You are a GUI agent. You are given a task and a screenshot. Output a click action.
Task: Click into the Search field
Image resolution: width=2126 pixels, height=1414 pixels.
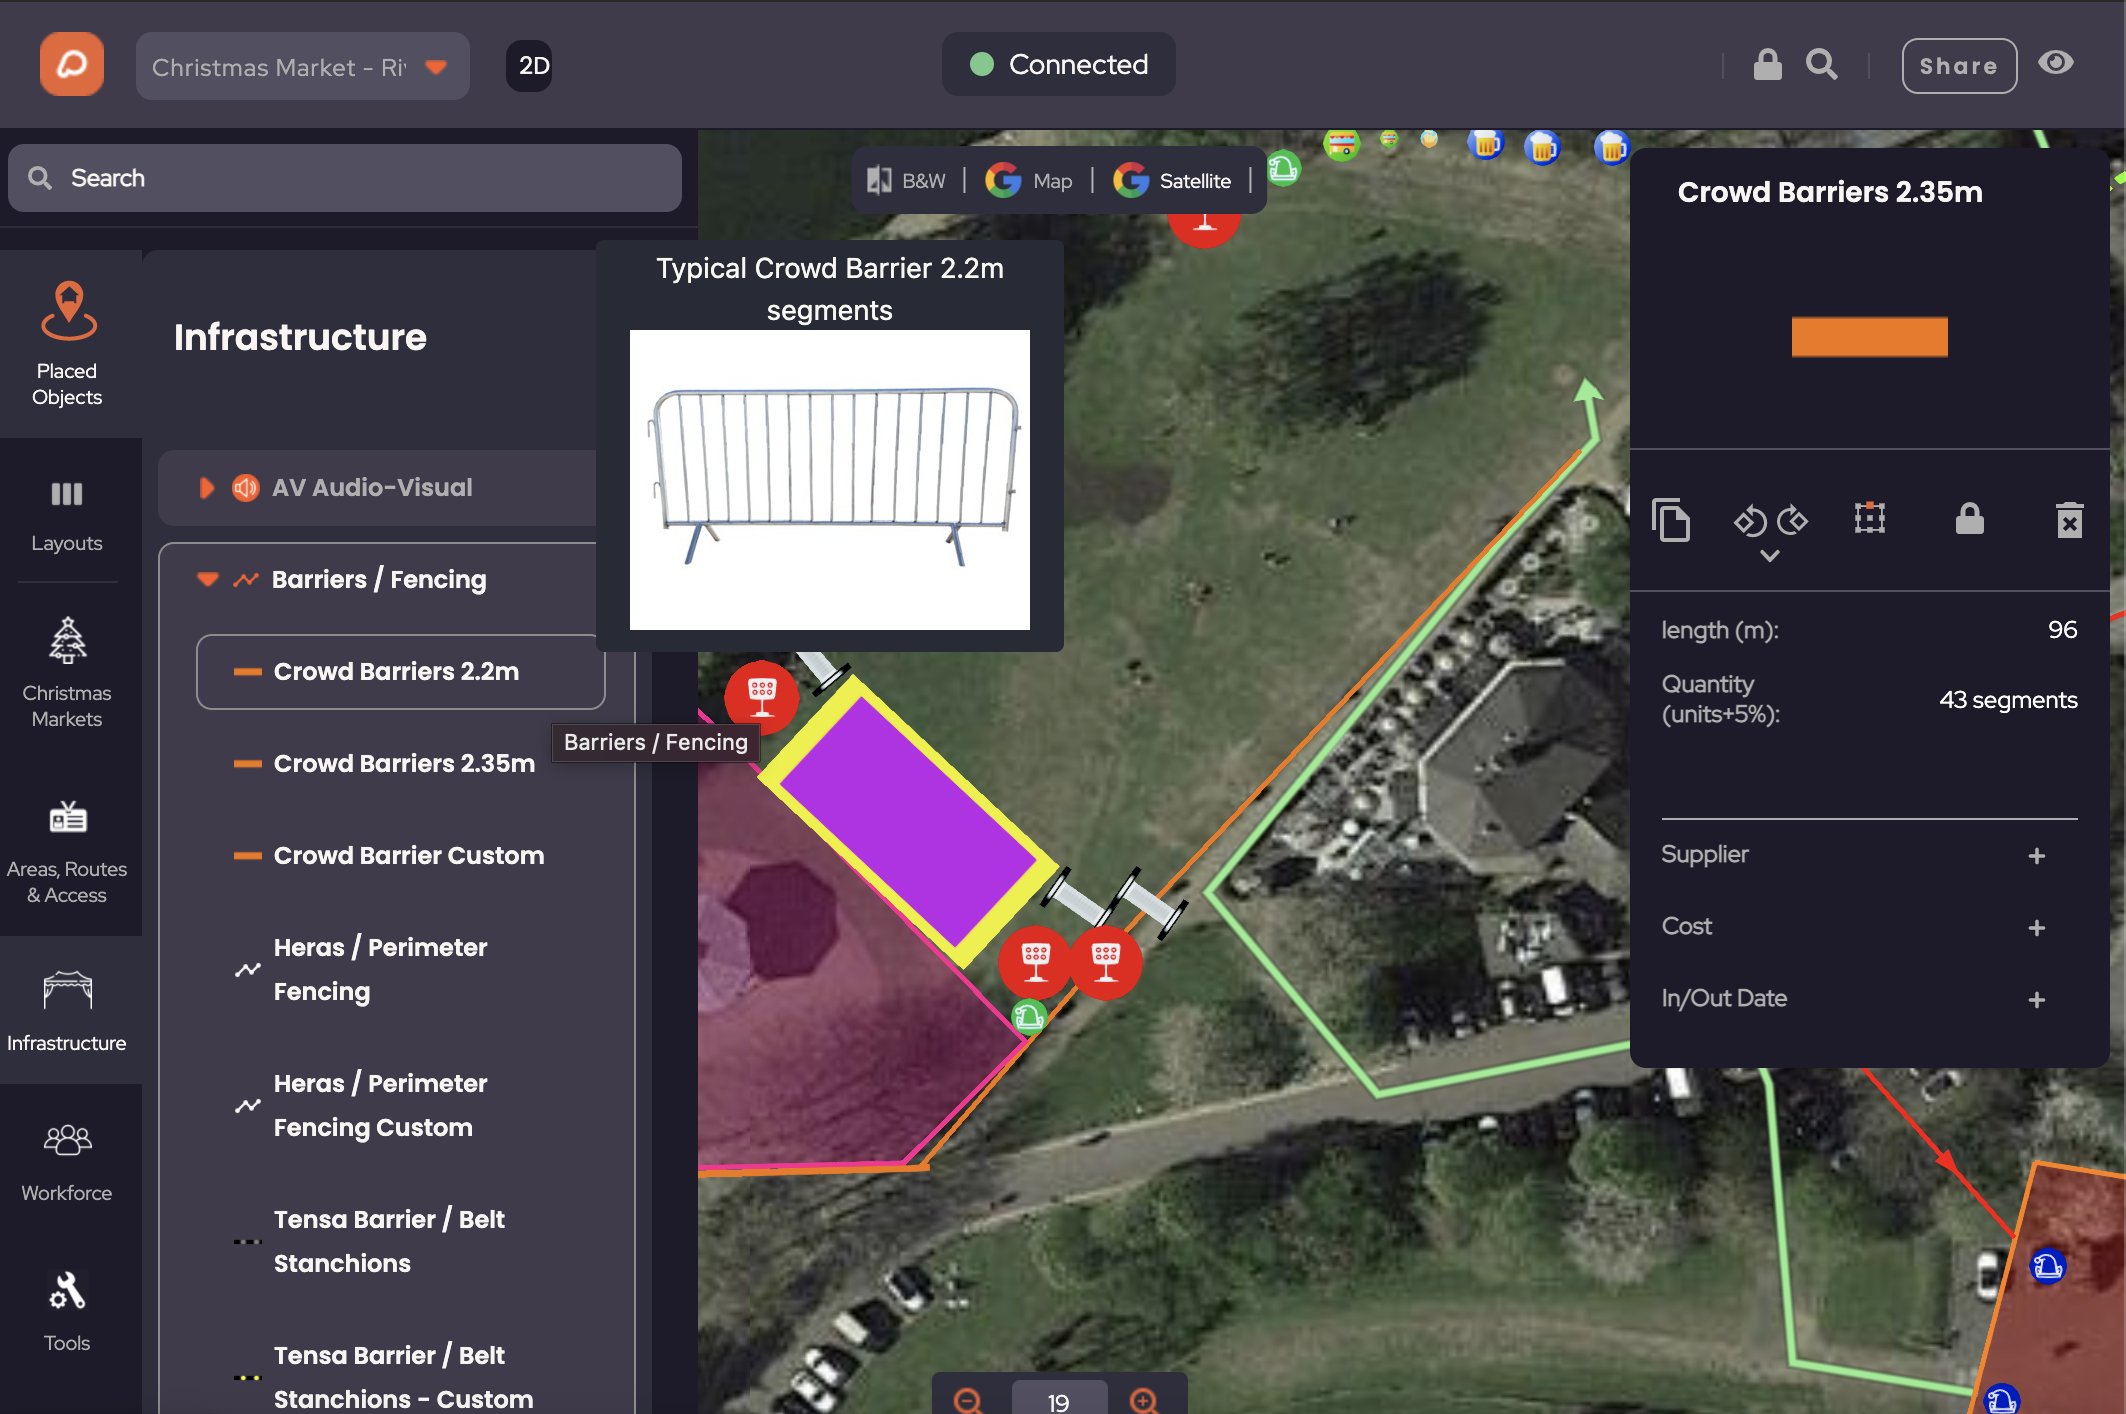tap(345, 178)
